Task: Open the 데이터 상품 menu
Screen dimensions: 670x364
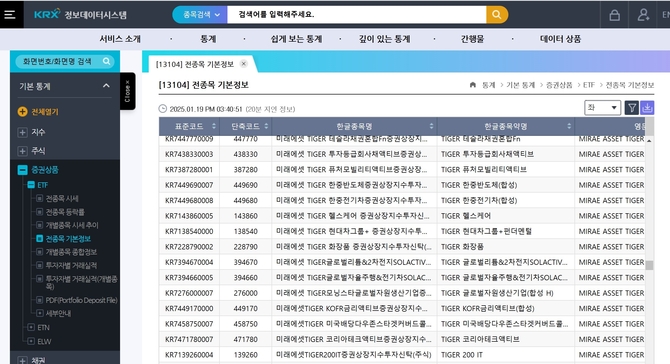Action: pos(560,39)
